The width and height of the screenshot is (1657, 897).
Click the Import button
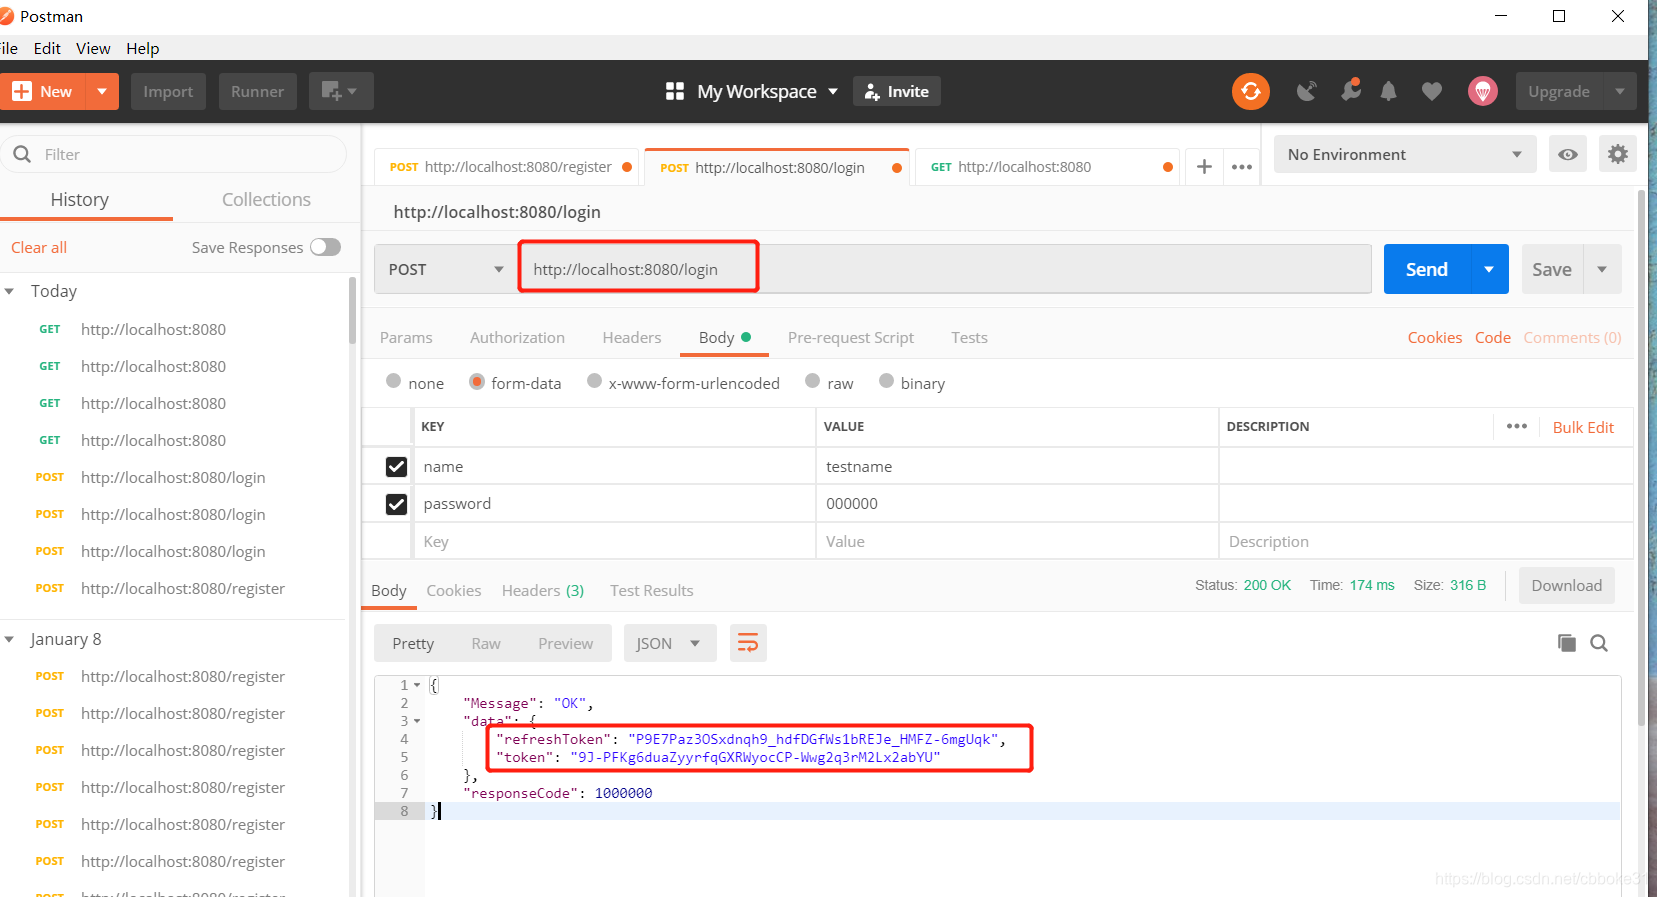168,91
